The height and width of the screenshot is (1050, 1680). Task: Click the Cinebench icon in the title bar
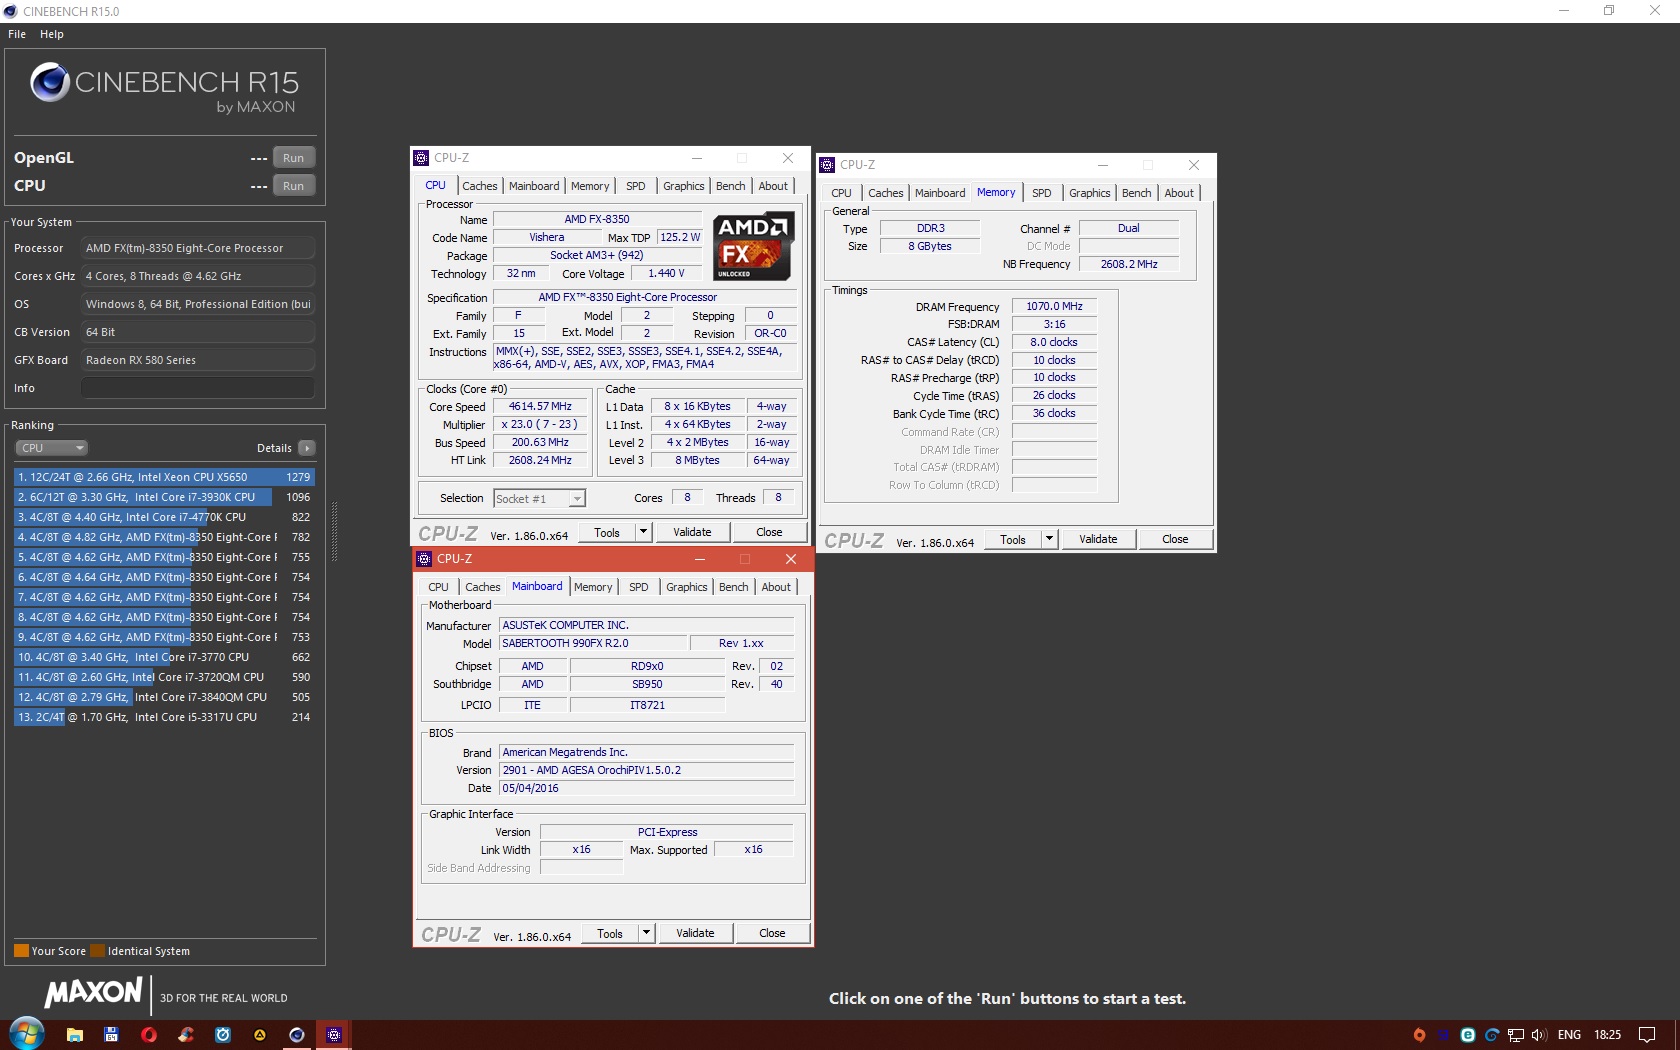click(10, 11)
